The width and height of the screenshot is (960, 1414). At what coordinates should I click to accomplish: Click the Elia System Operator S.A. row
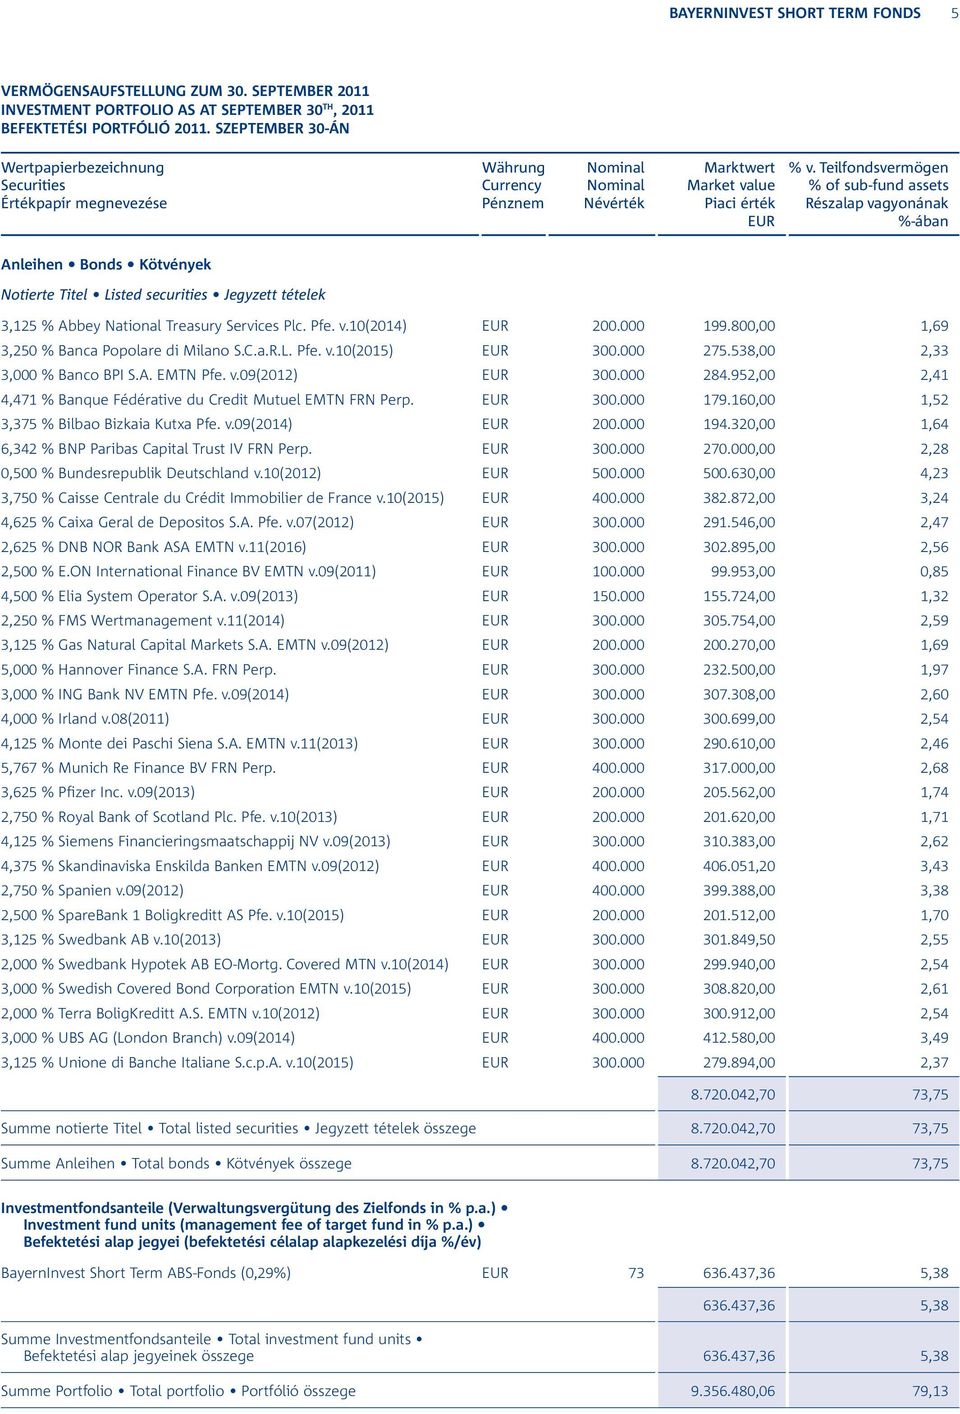click(x=475, y=596)
